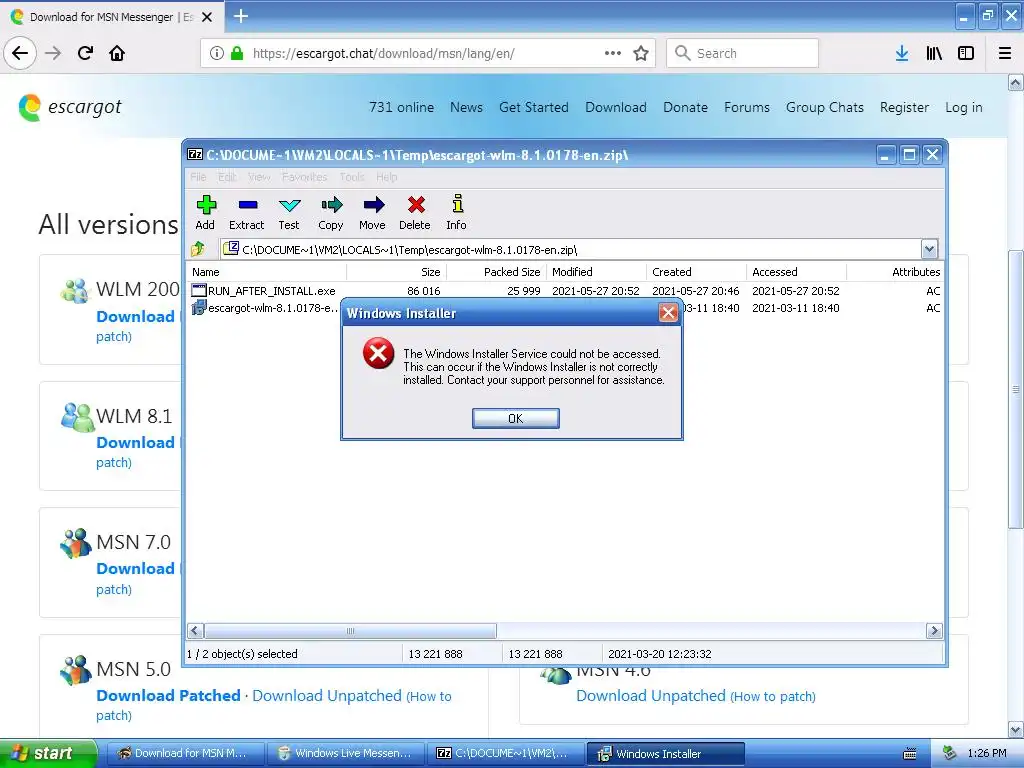1024x768 pixels.
Task: Open Firefox downloads panel
Action: 902,53
